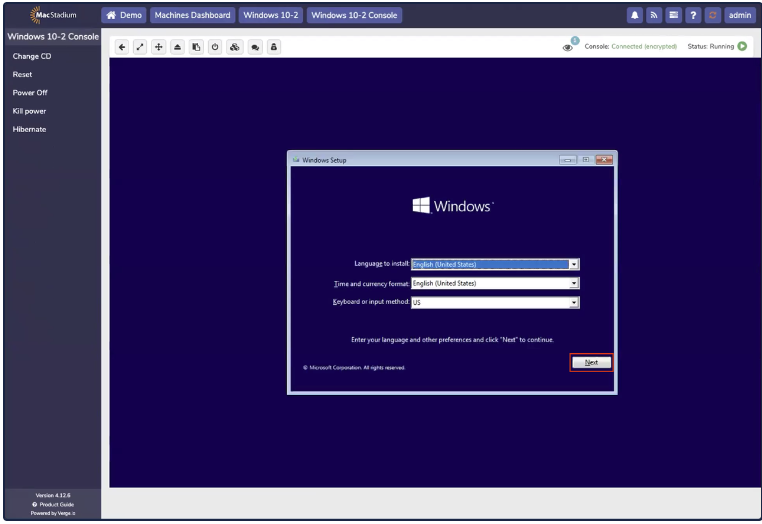Expand the Language to install dropdown

574,265
